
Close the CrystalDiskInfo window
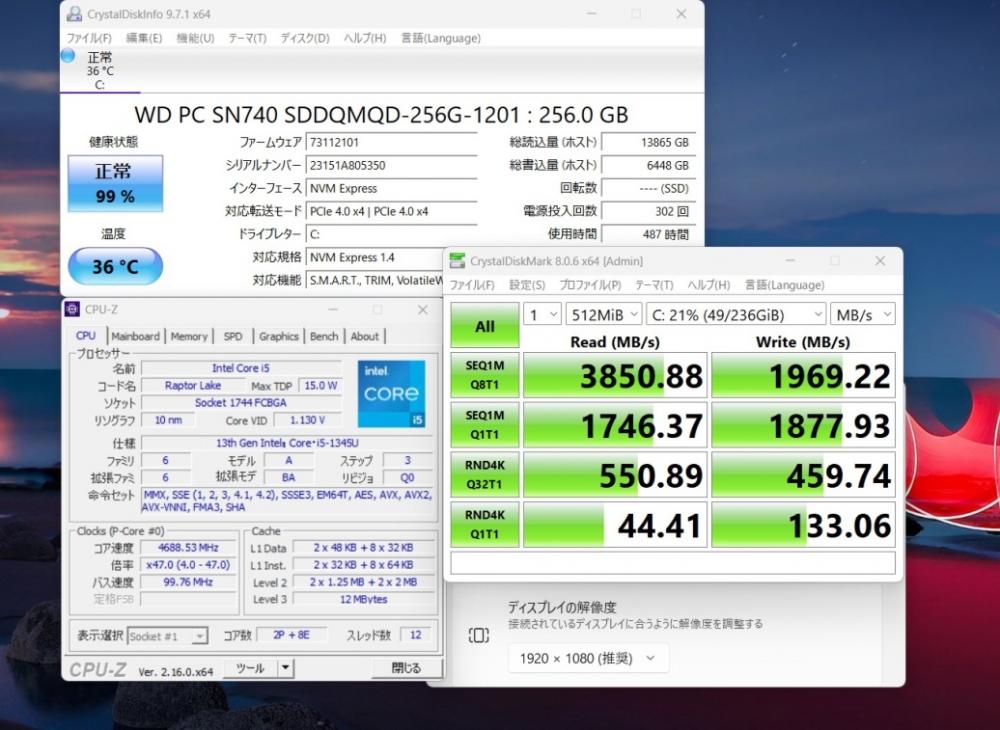tap(681, 13)
